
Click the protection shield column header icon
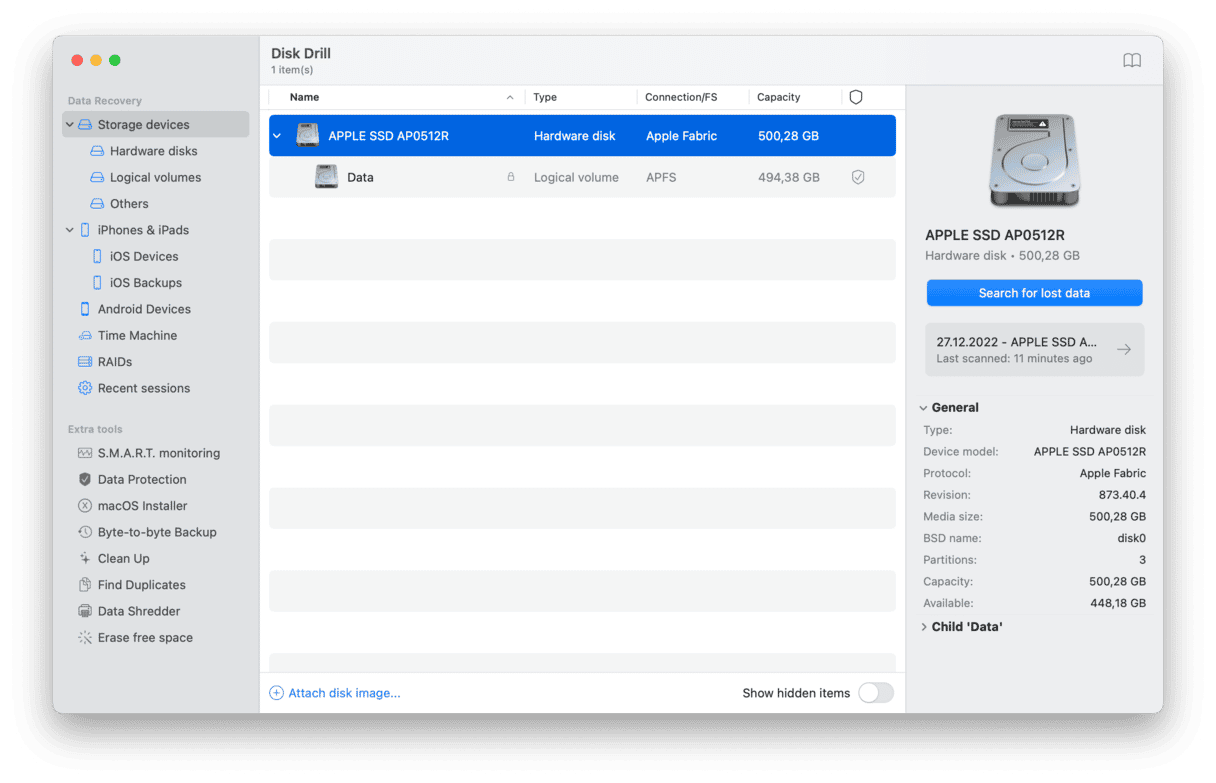click(x=855, y=97)
